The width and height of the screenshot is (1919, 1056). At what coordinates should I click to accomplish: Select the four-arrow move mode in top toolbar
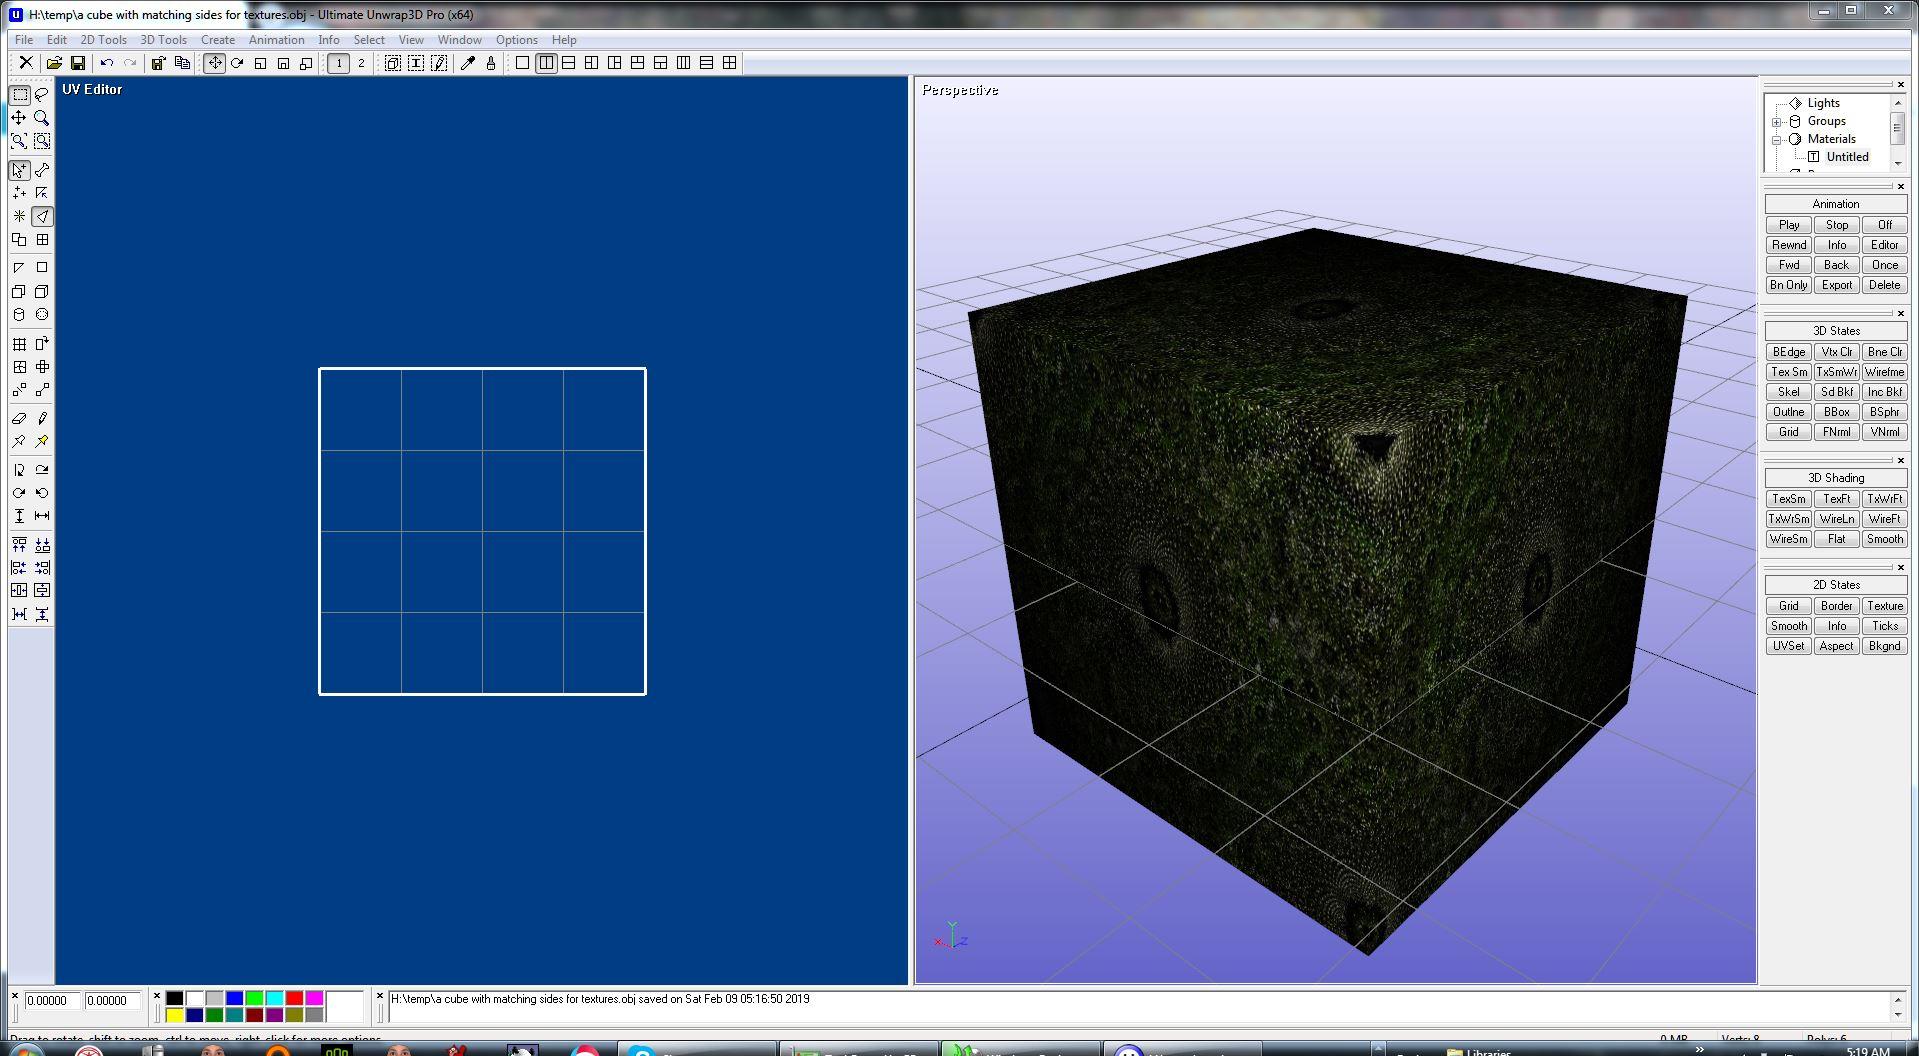point(214,63)
